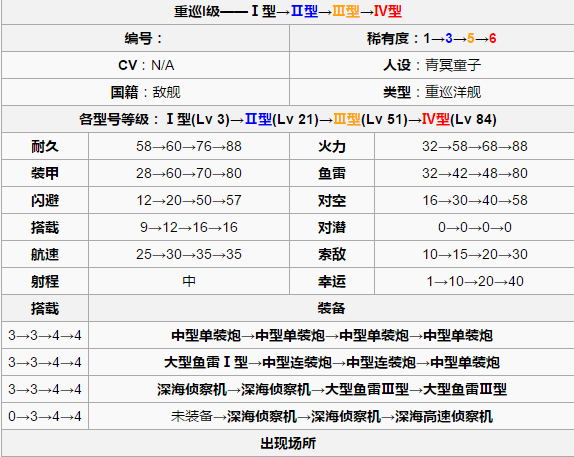This screenshot has height=457, width=574.
Task: Click the 0→3→4→4 capacity cell
Action: pyautogui.click(x=45, y=417)
